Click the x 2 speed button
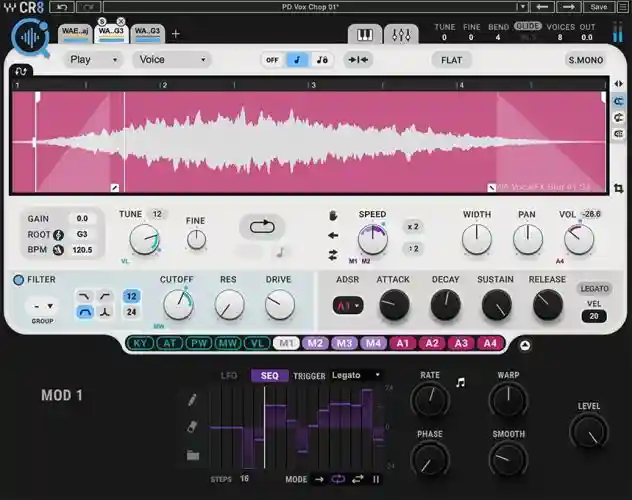The height and width of the screenshot is (500, 632). pyautogui.click(x=413, y=226)
